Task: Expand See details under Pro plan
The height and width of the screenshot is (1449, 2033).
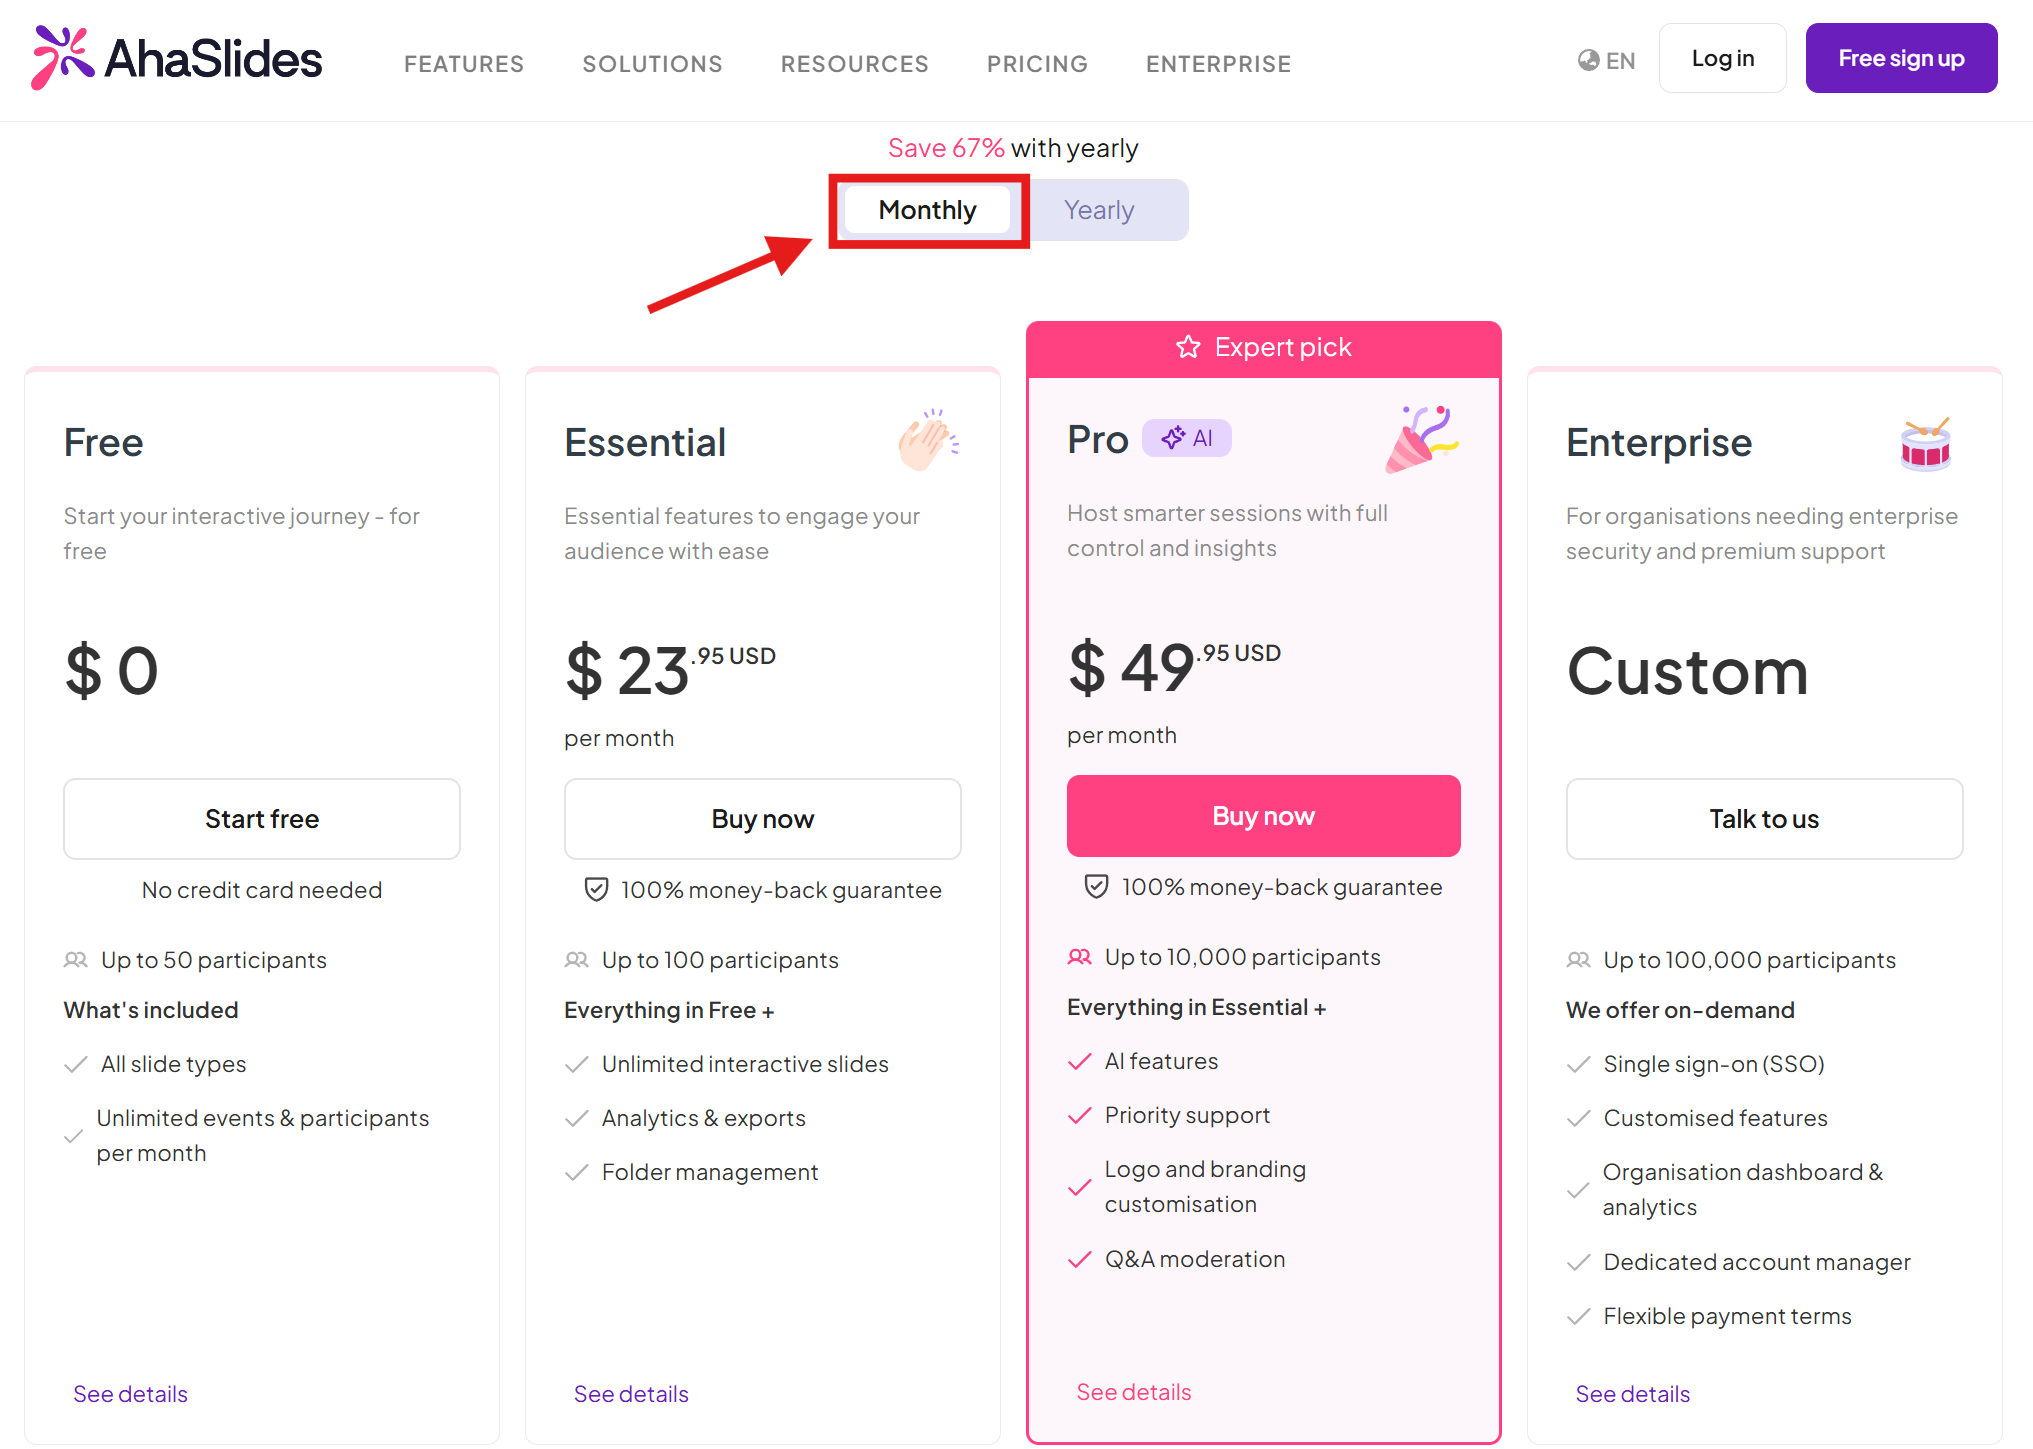Action: point(1134,1391)
